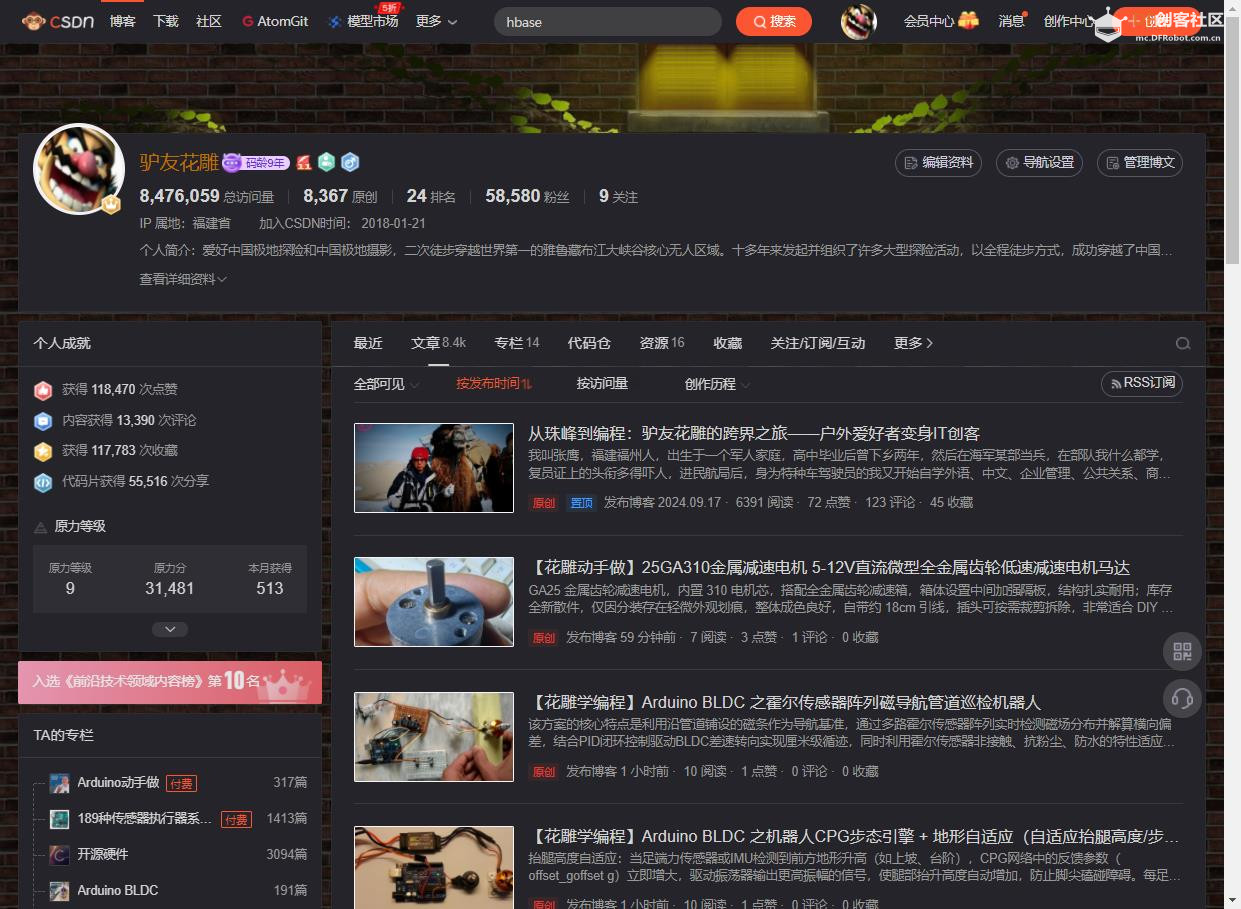Open 模型市场 in the navigation bar
Viewport: 1241px width, 909px height.
364,21
